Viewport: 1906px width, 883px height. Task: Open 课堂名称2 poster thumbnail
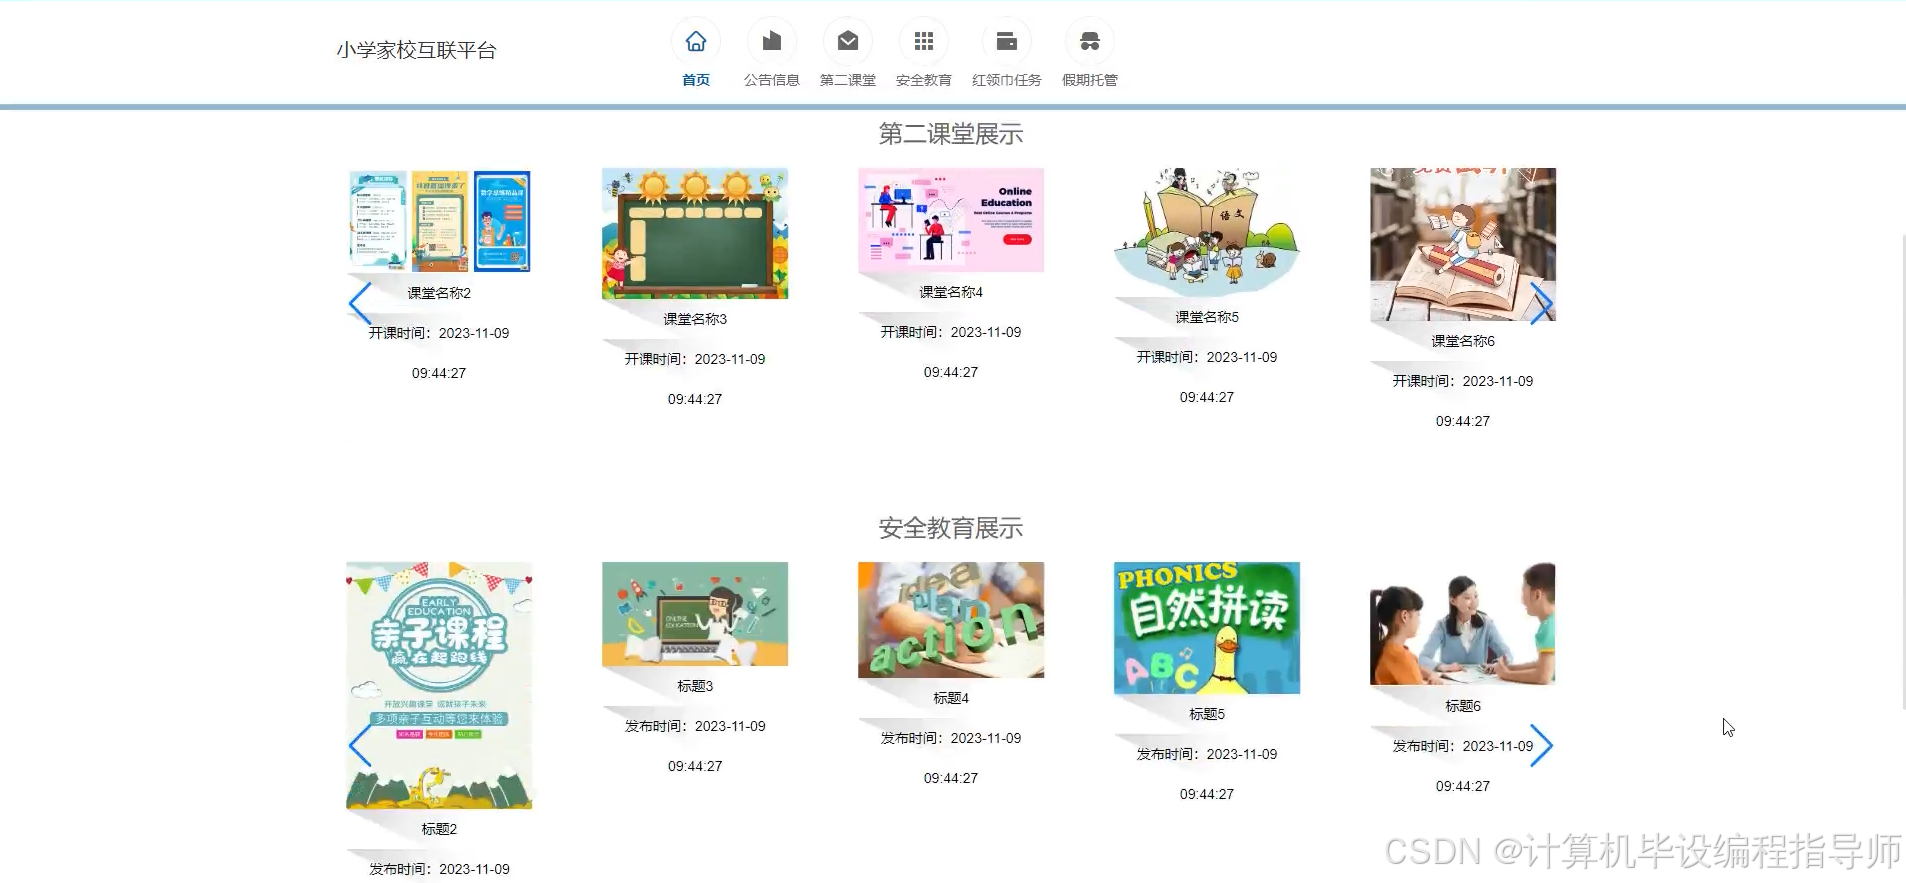[x=439, y=221]
